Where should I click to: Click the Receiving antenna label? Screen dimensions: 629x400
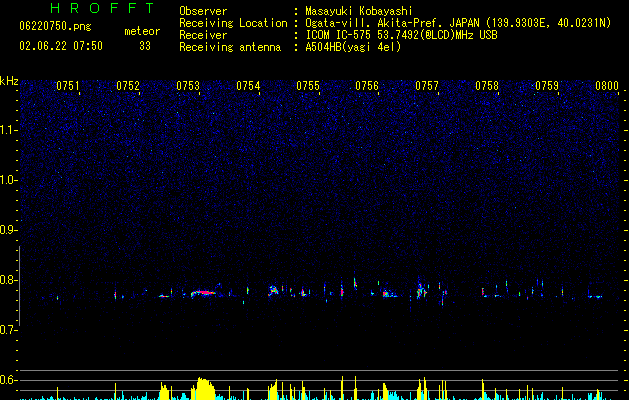(230, 47)
